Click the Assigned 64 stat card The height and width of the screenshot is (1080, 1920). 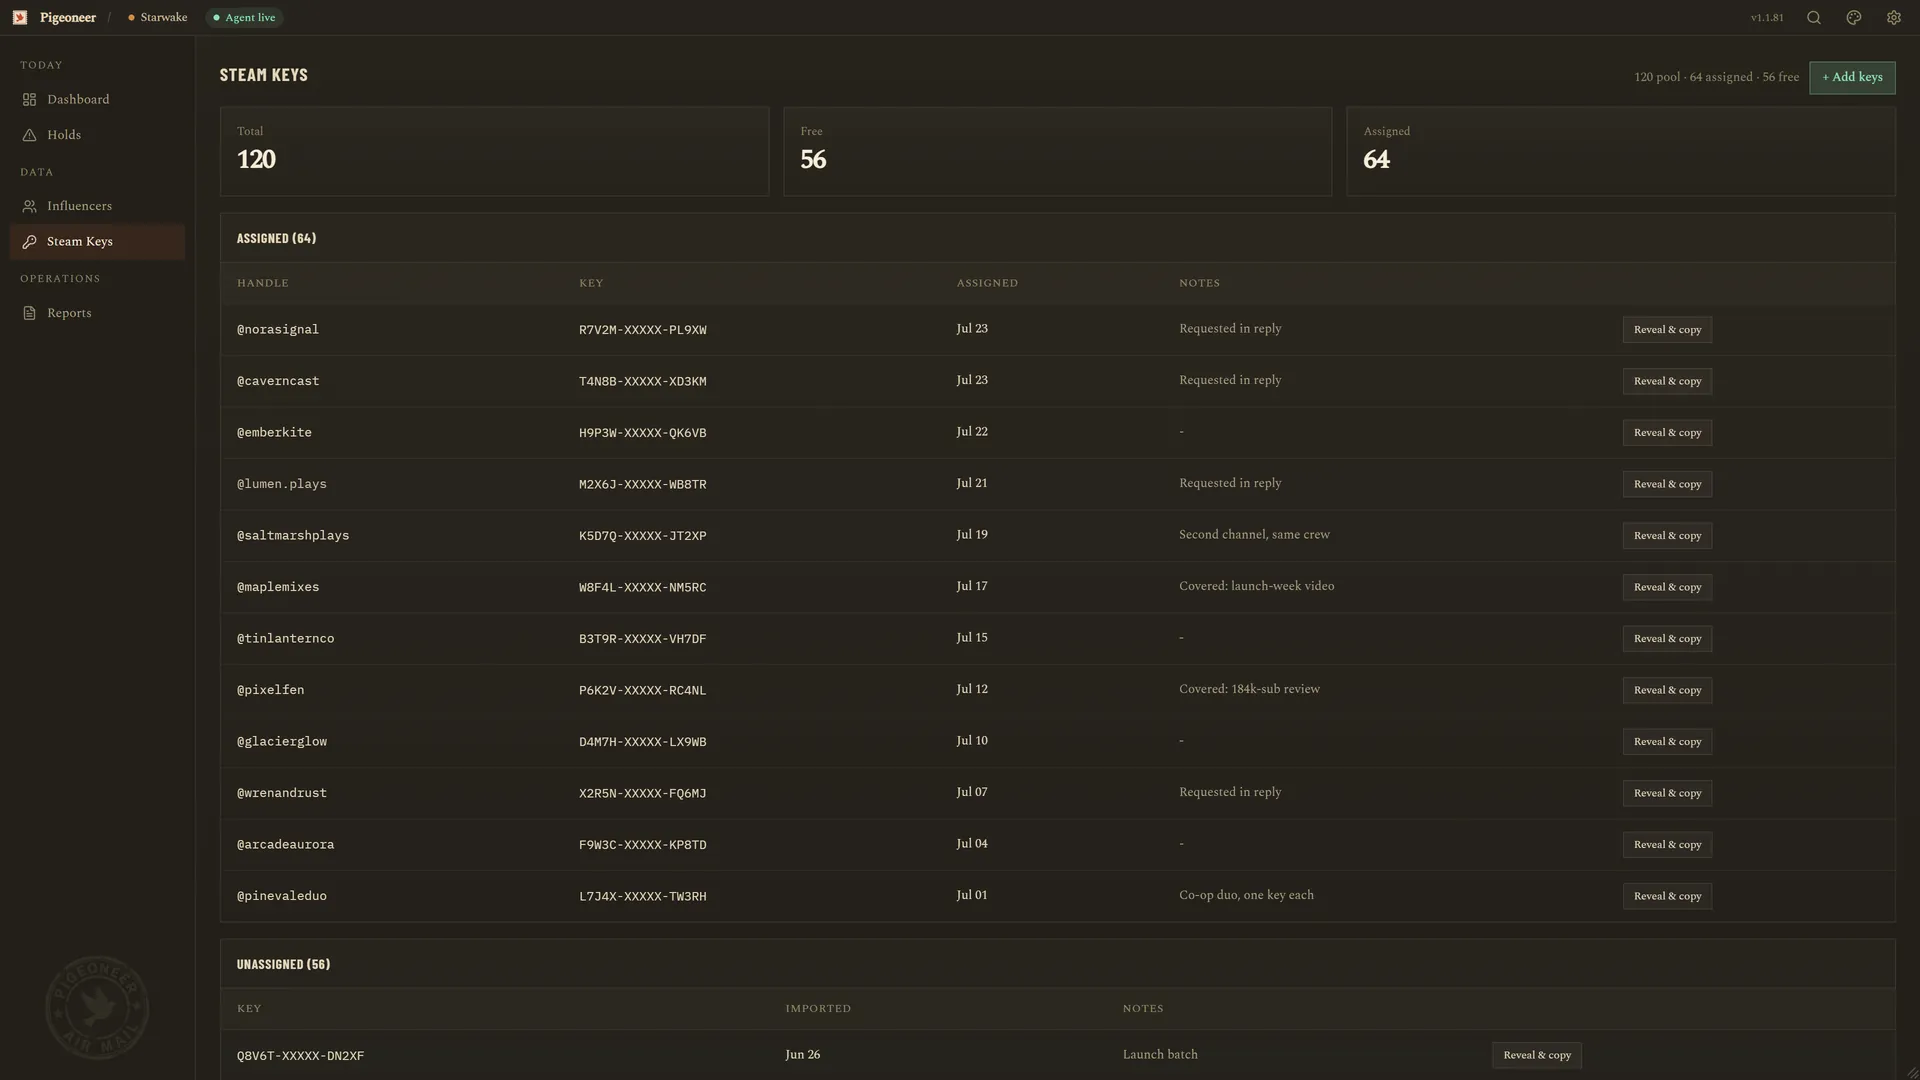click(x=1620, y=152)
